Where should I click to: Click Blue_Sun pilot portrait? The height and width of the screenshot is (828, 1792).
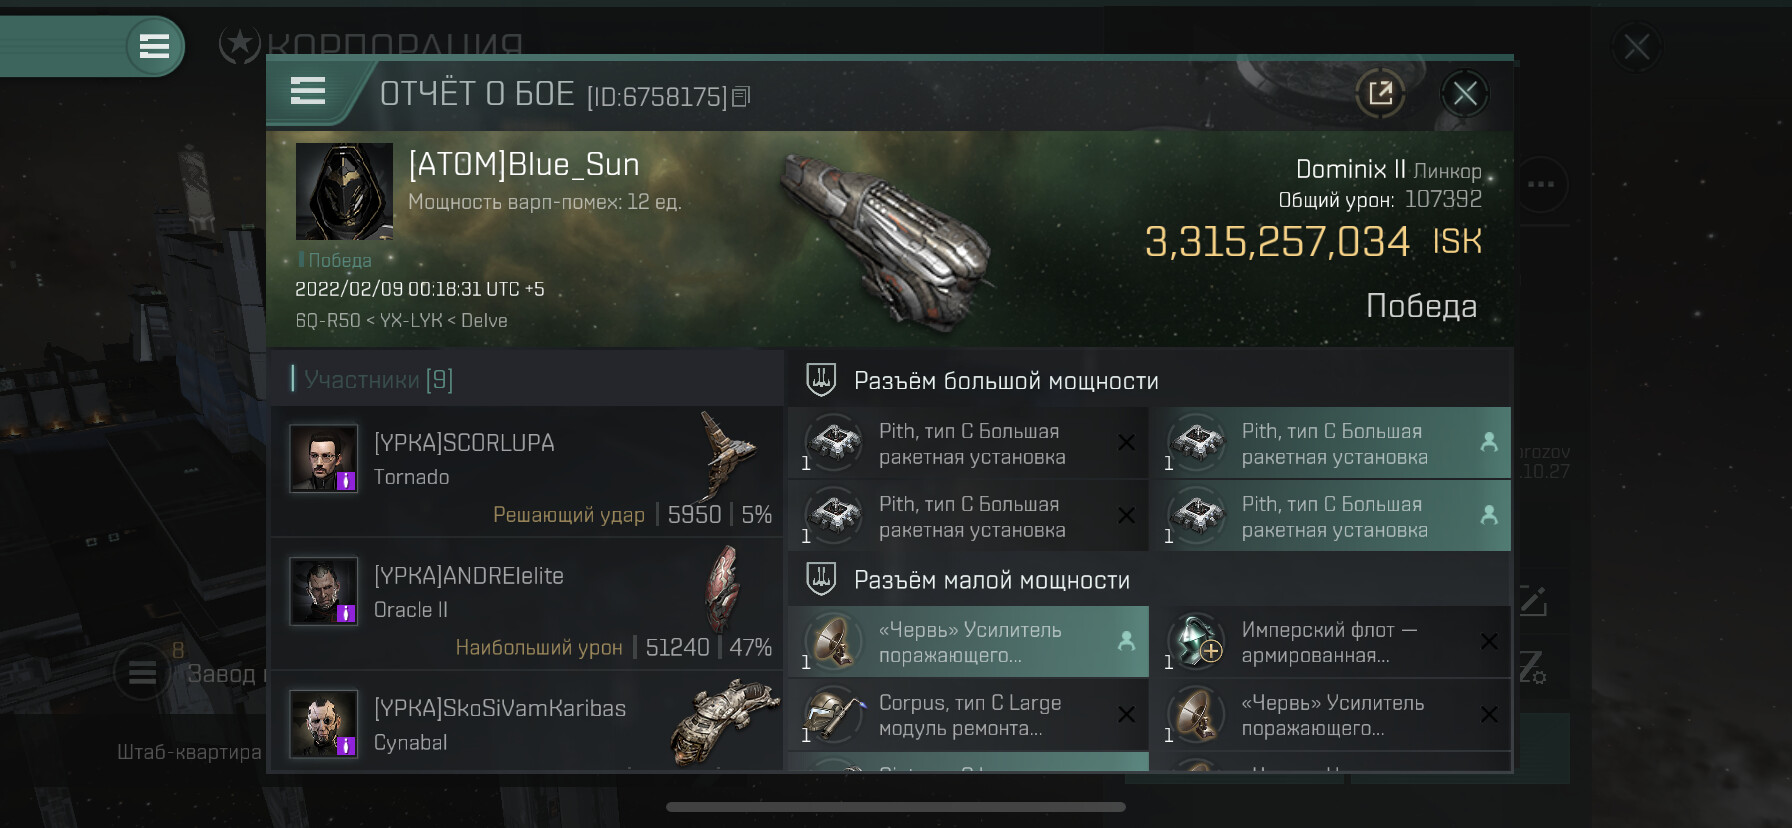(x=344, y=191)
